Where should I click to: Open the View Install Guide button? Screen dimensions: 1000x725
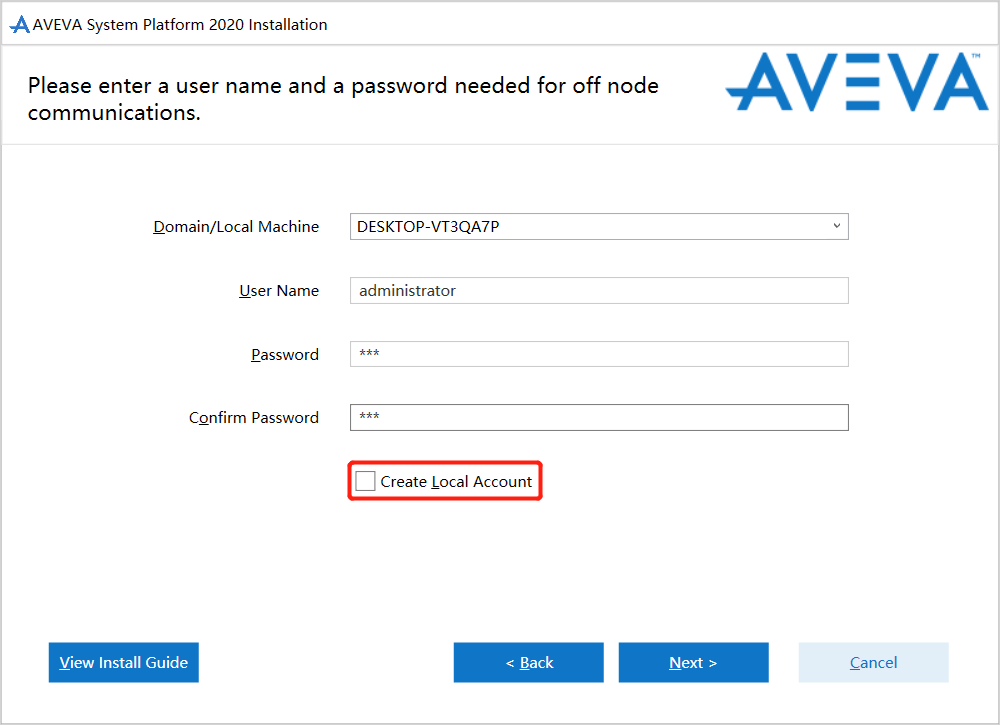click(124, 662)
